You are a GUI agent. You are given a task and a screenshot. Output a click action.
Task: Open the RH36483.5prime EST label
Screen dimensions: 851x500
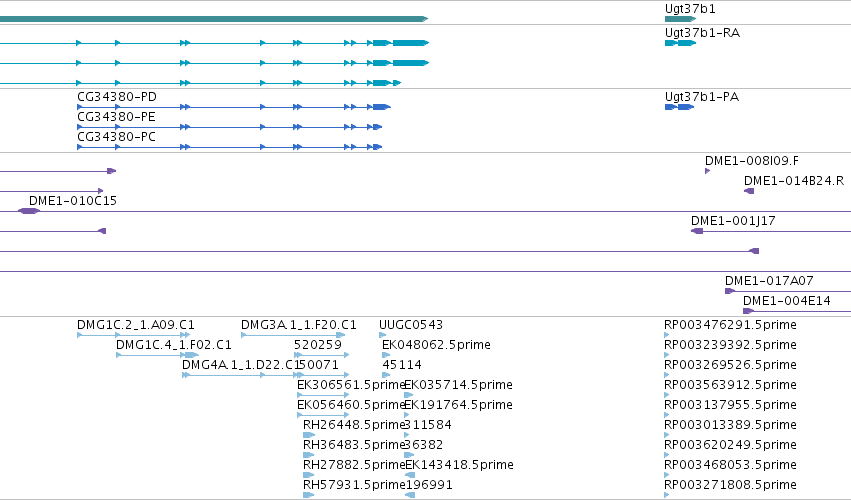point(354,446)
